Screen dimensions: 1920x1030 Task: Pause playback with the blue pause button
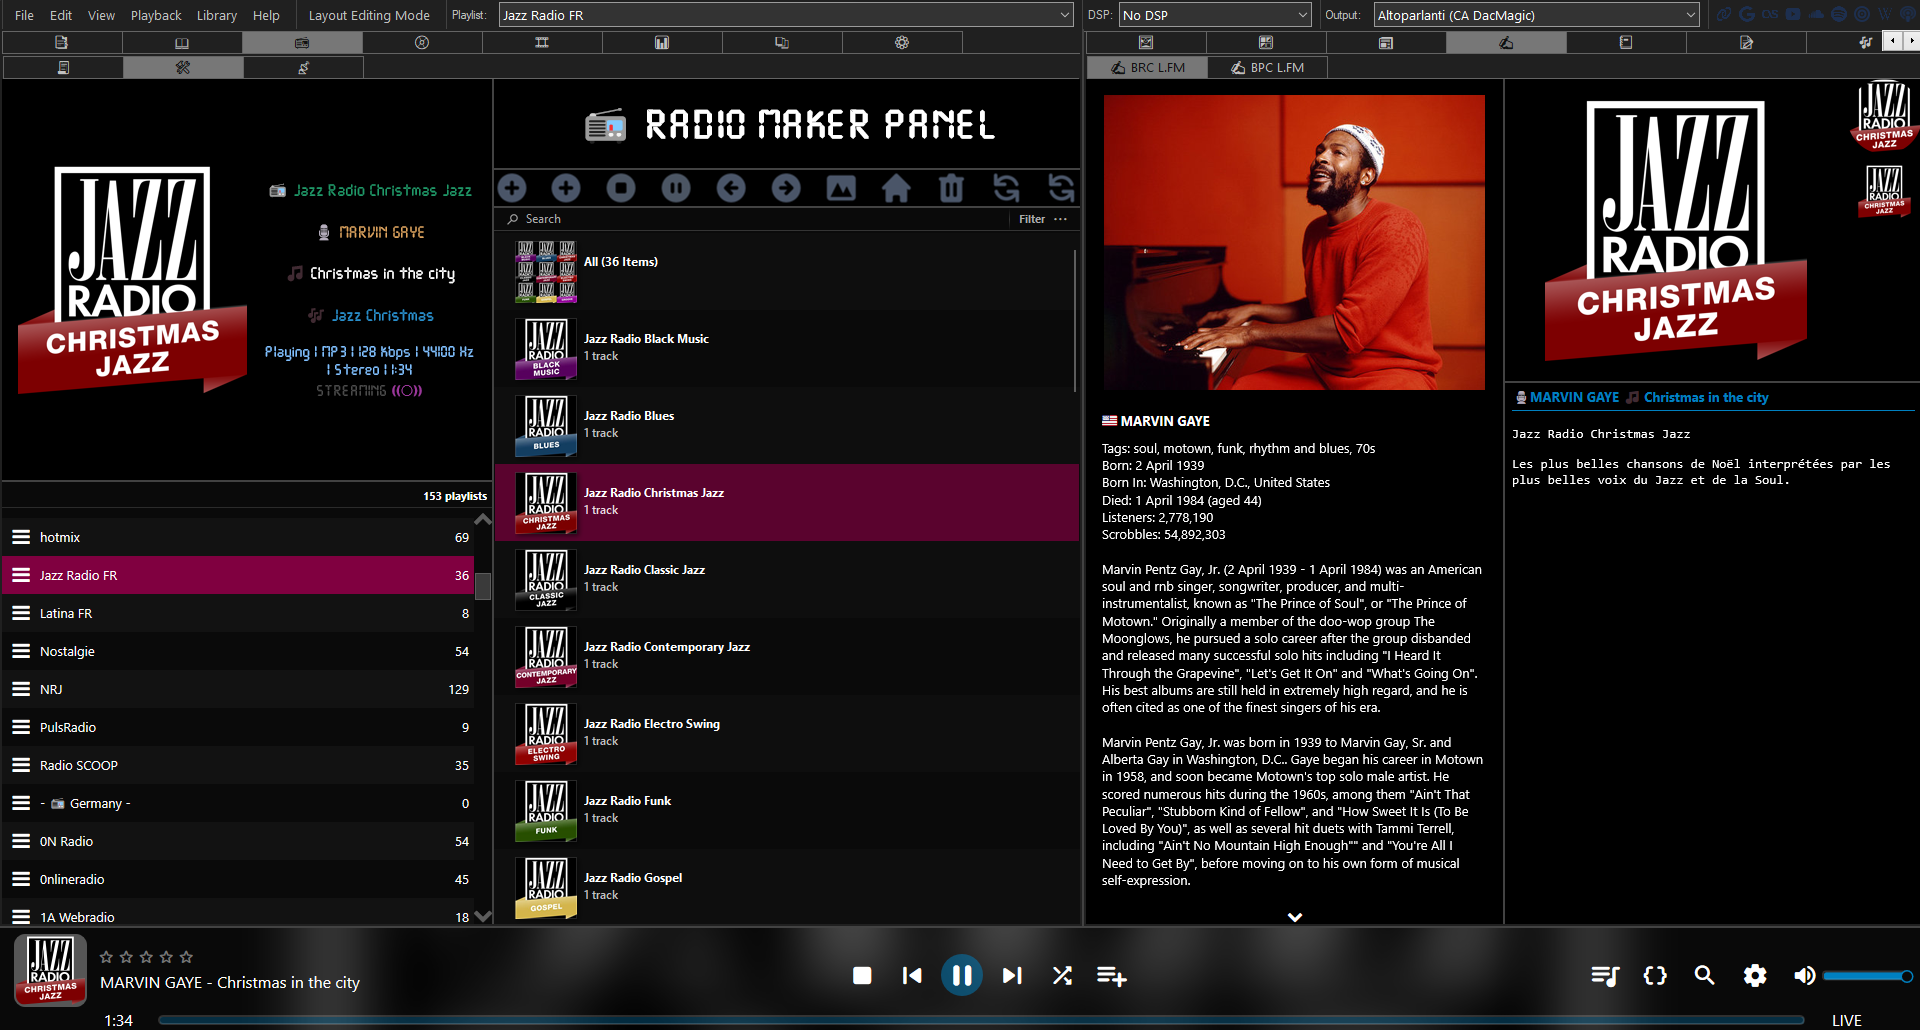[x=962, y=975]
